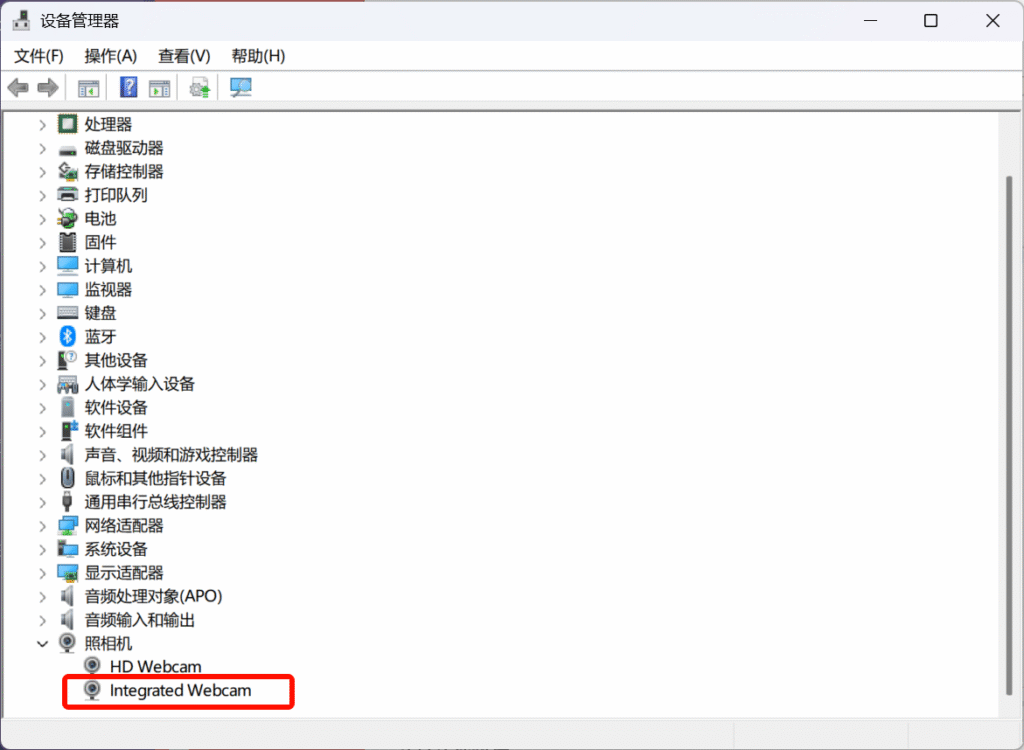This screenshot has width=1024, height=750.
Task: Select 声音、视频和游戏控制器 category
Action: [171, 455]
